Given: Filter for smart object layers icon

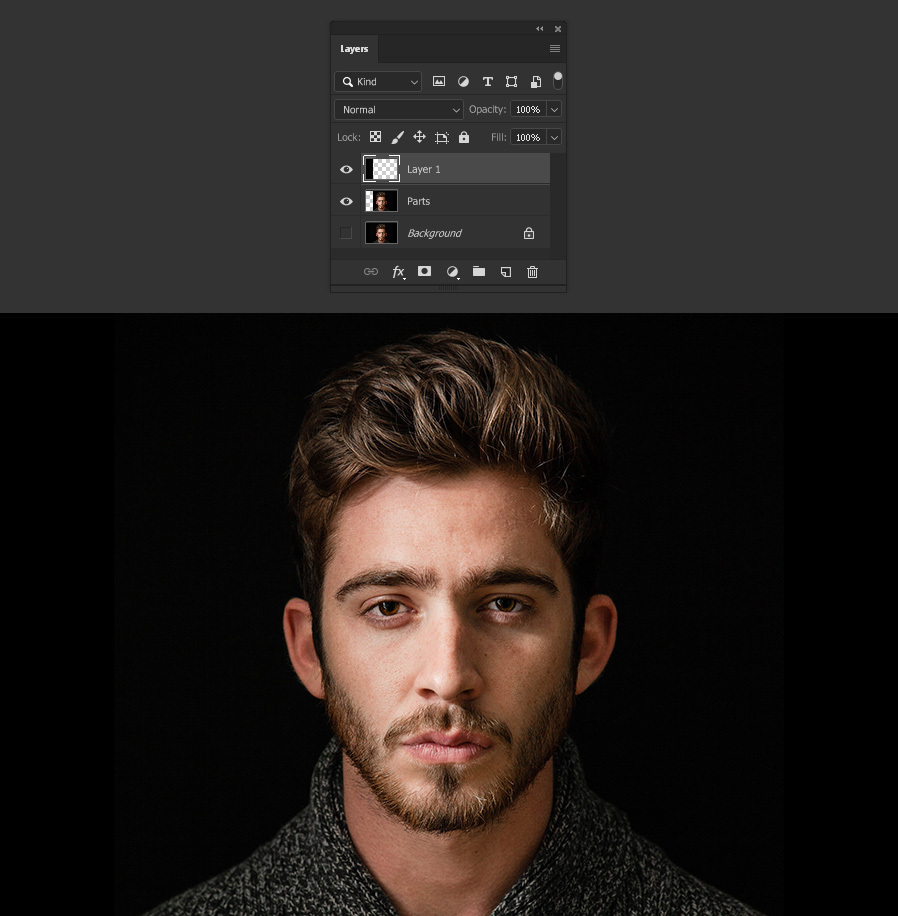Looking at the screenshot, I should pos(535,81).
